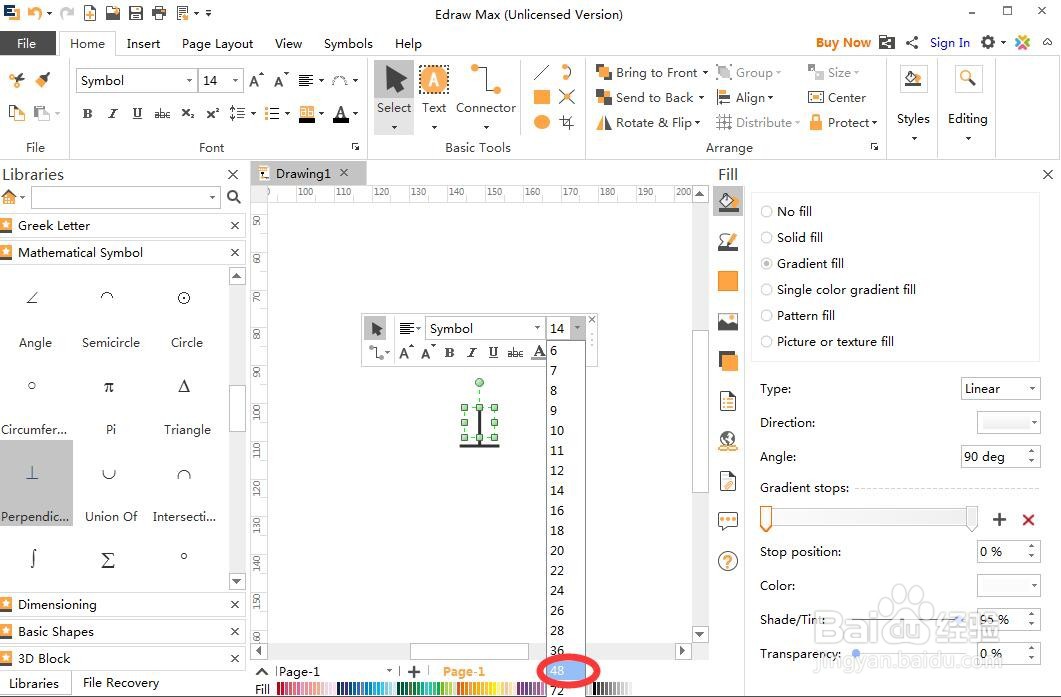Open the ribbon font size dropdown

(x=235, y=81)
